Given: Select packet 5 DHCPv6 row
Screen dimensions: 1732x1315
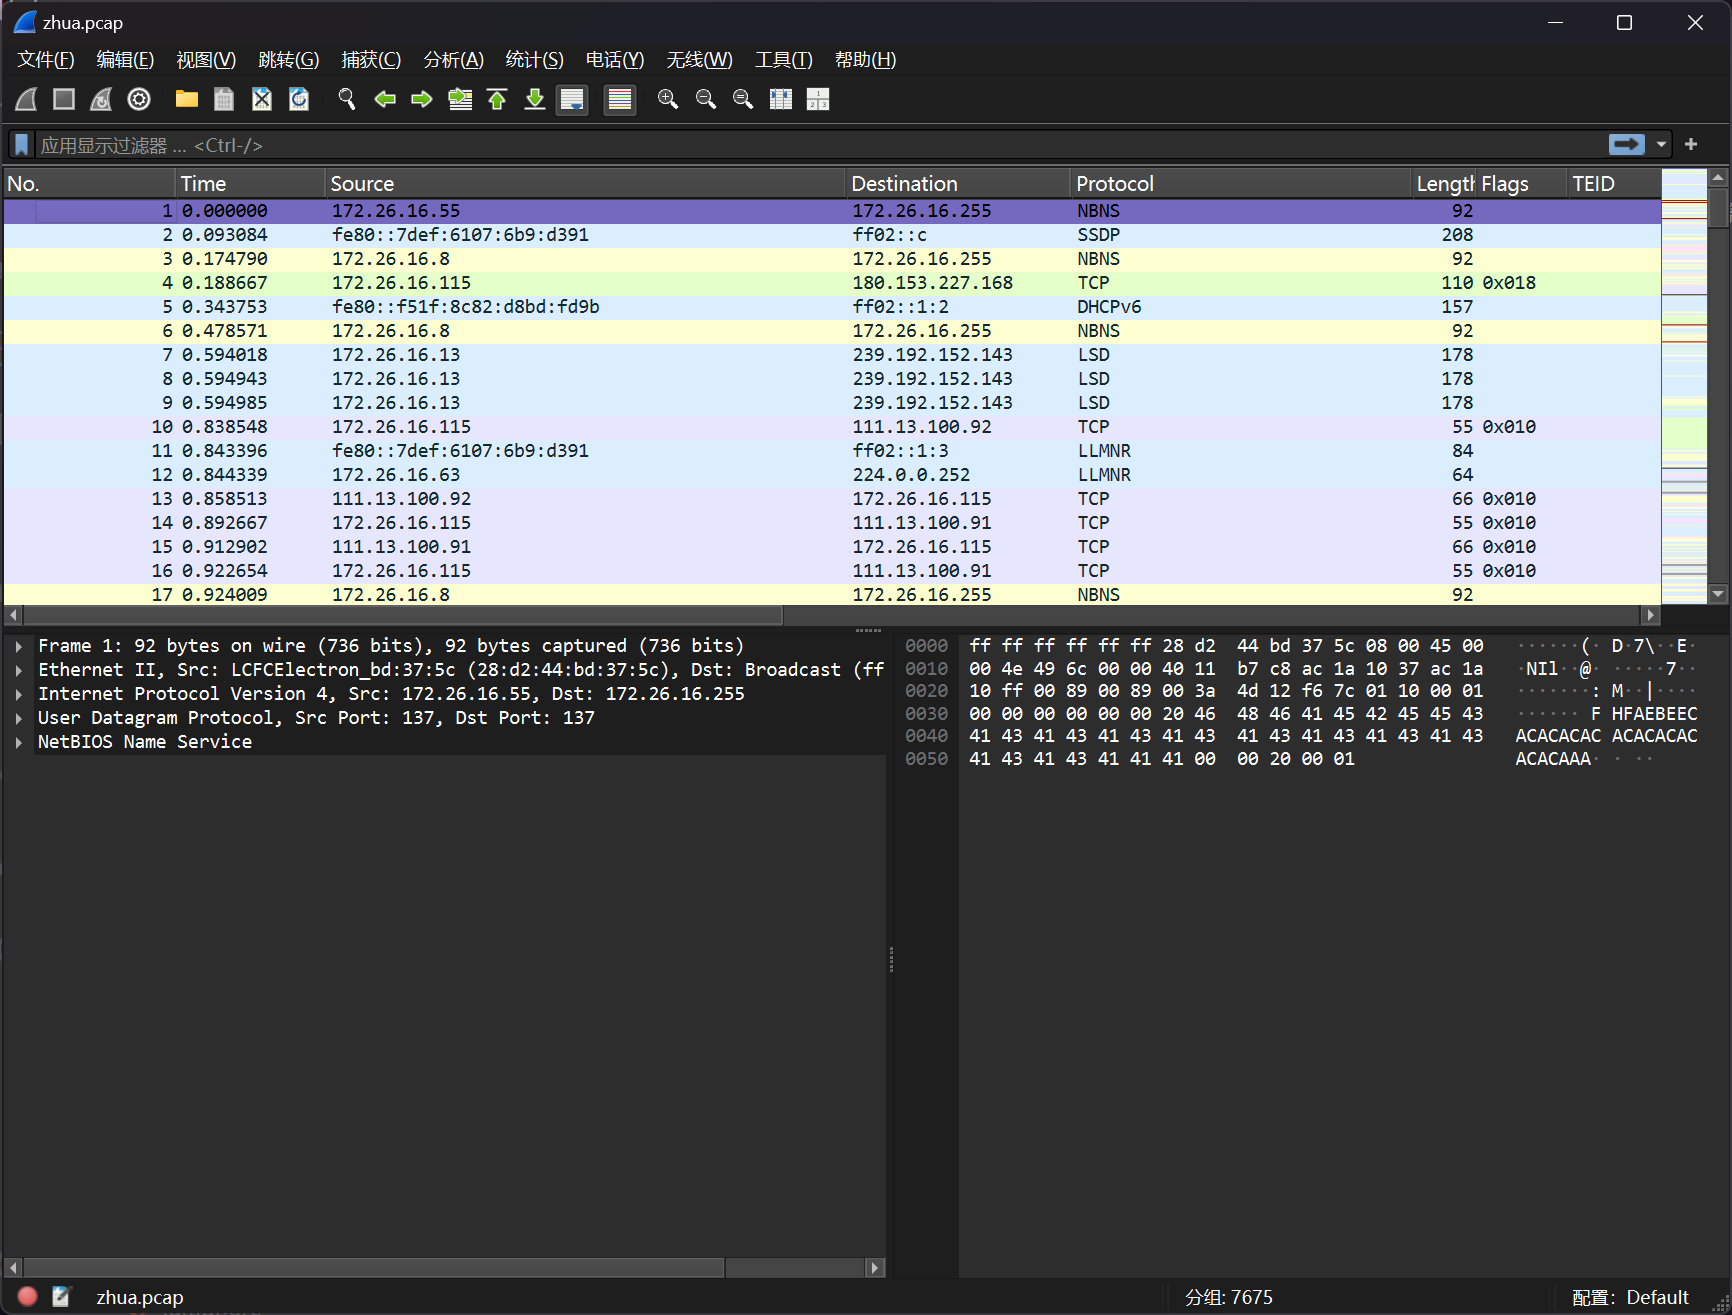Looking at the screenshot, I should [x=832, y=307].
